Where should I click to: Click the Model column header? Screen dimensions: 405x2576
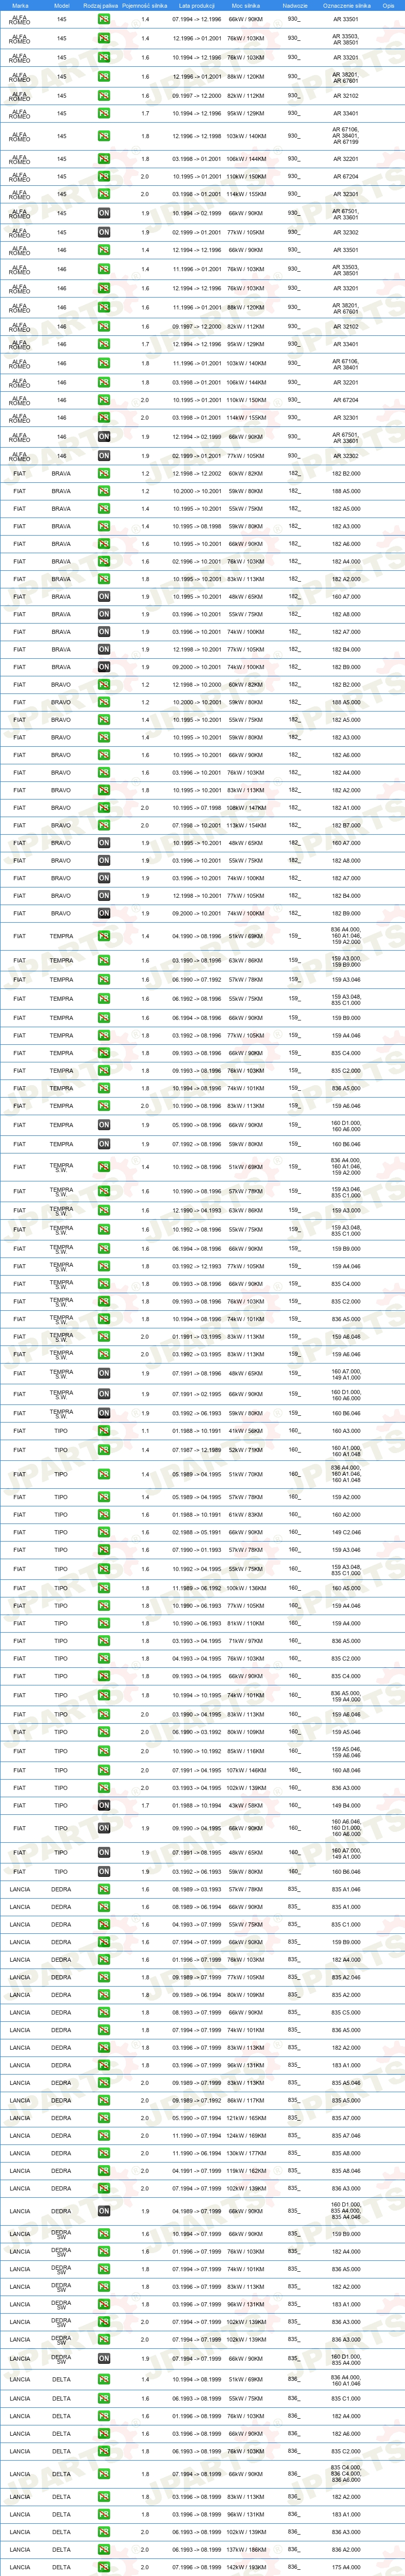click(61, 6)
